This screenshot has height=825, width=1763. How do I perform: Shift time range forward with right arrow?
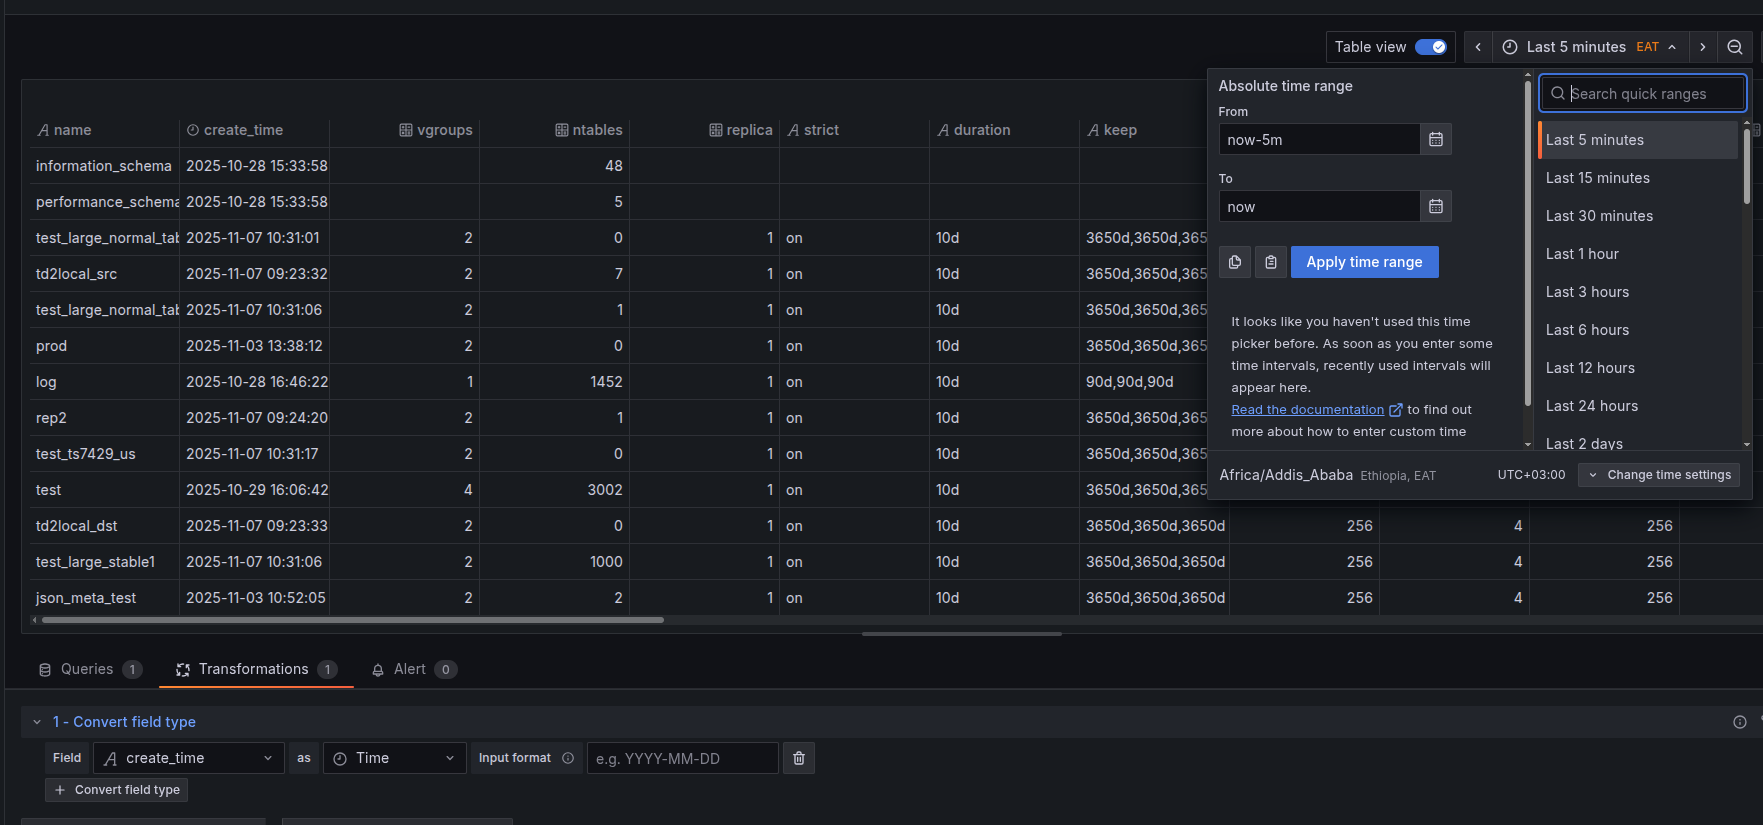(x=1702, y=47)
